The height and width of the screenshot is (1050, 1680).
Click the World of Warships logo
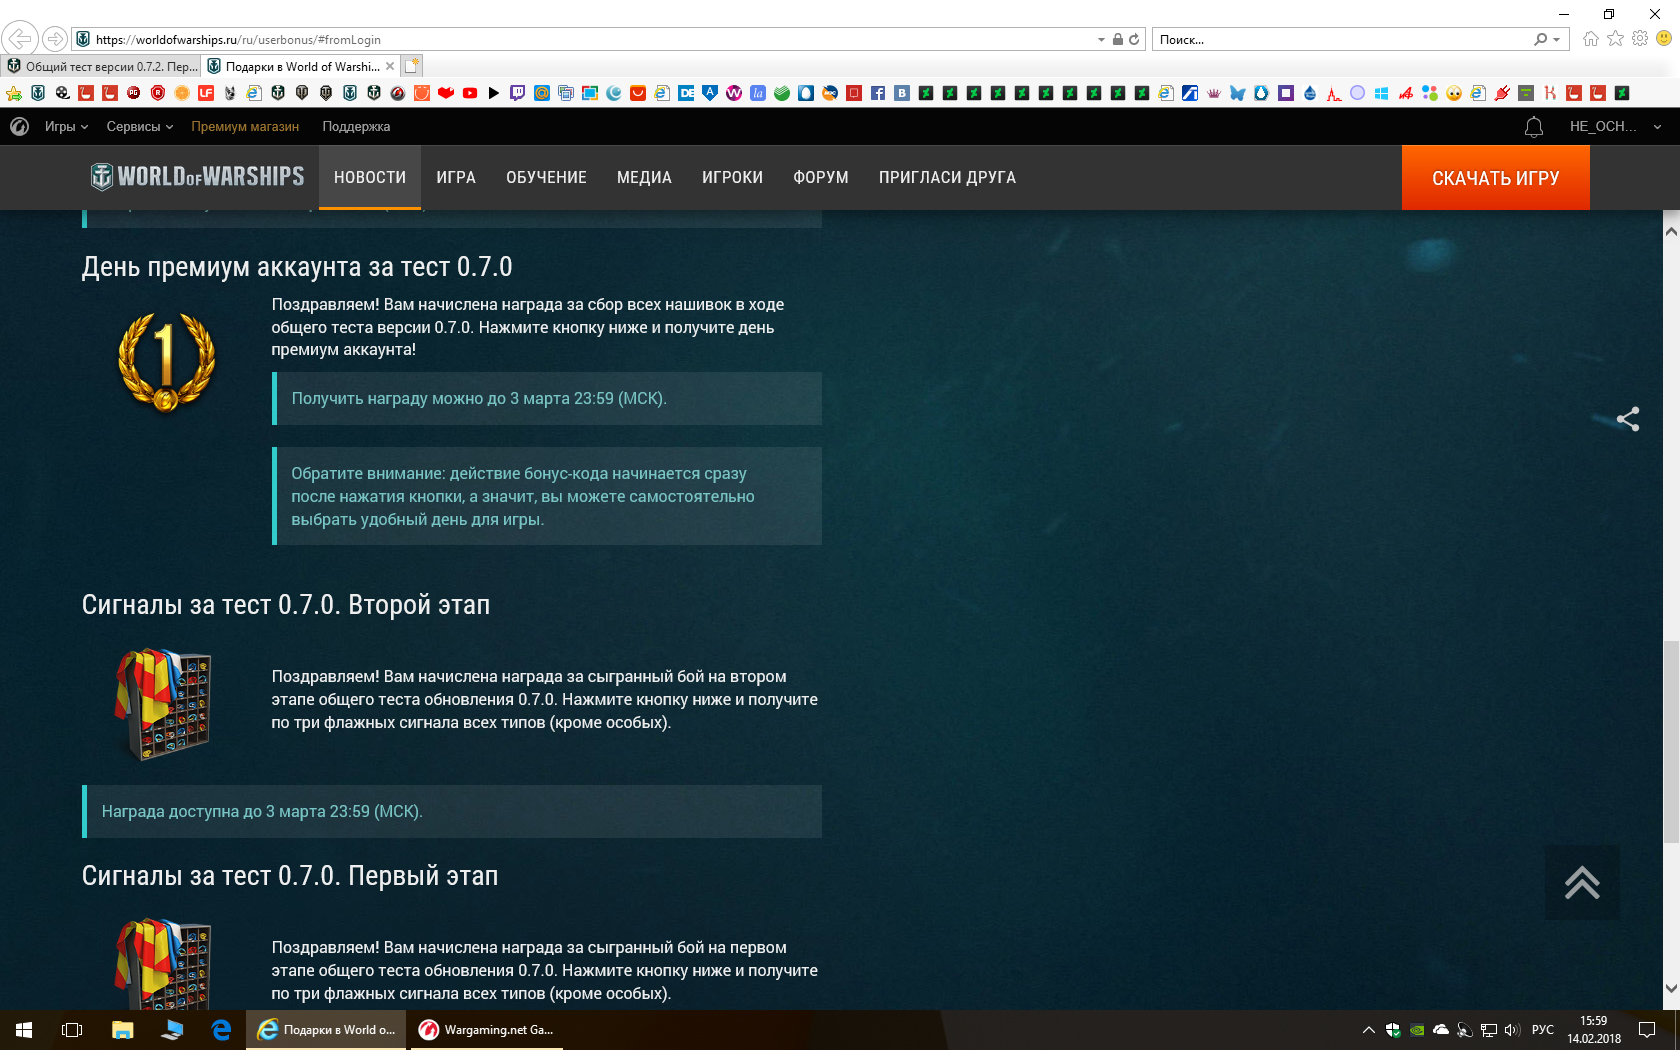[197, 177]
